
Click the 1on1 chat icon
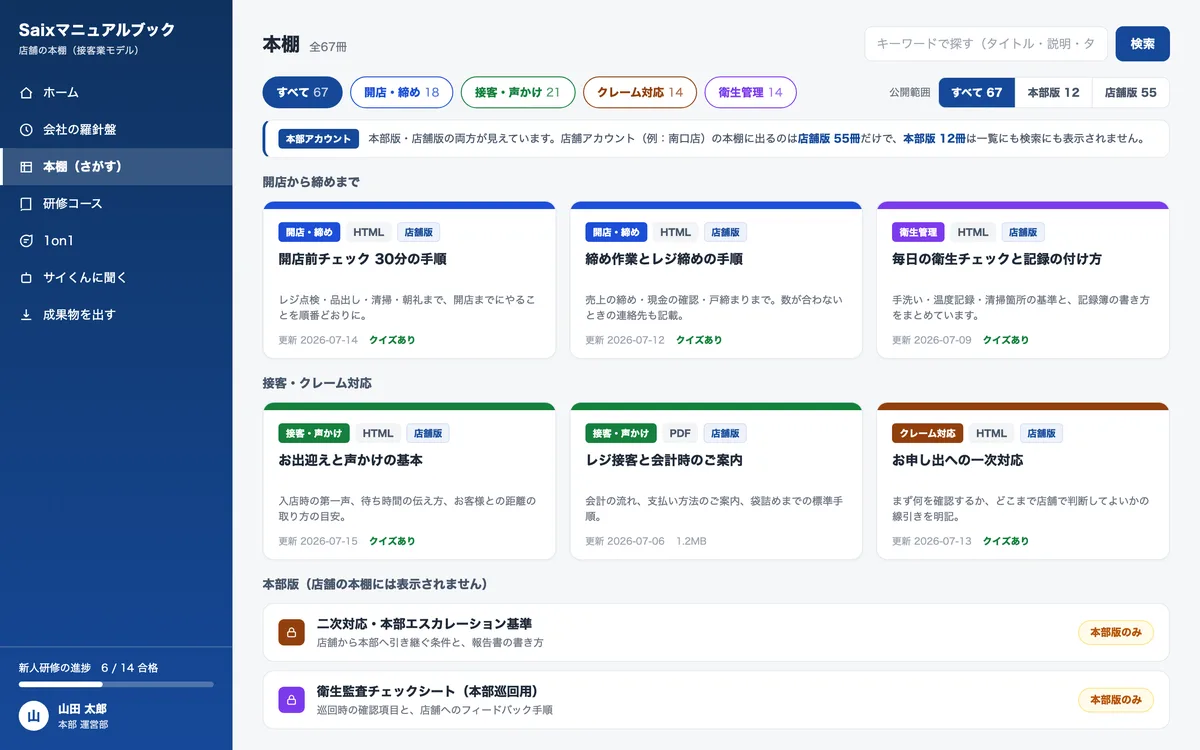(26, 241)
